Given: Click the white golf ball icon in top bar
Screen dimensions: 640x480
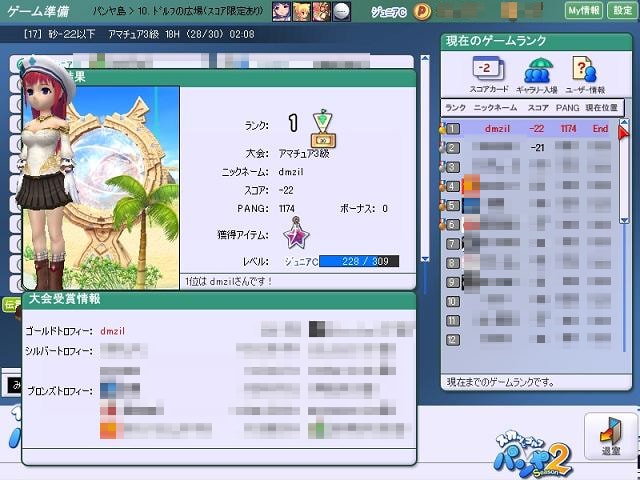Looking at the screenshot, I should (x=341, y=11).
